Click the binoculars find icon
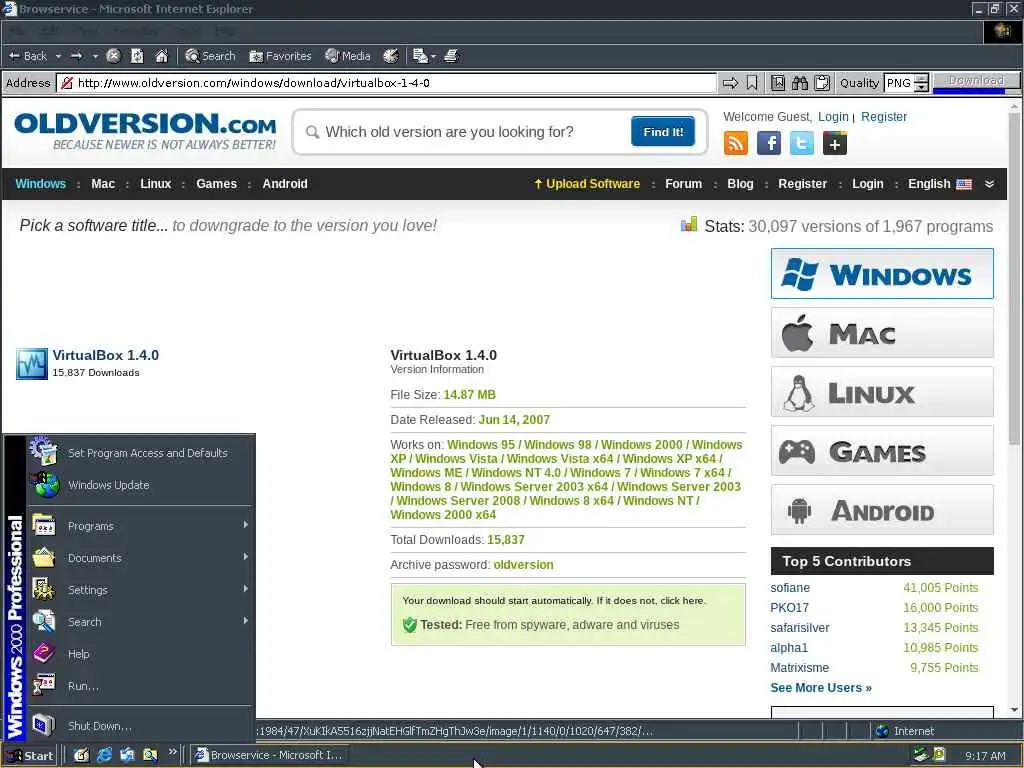Screen dimensions: 1024x768 click(800, 83)
